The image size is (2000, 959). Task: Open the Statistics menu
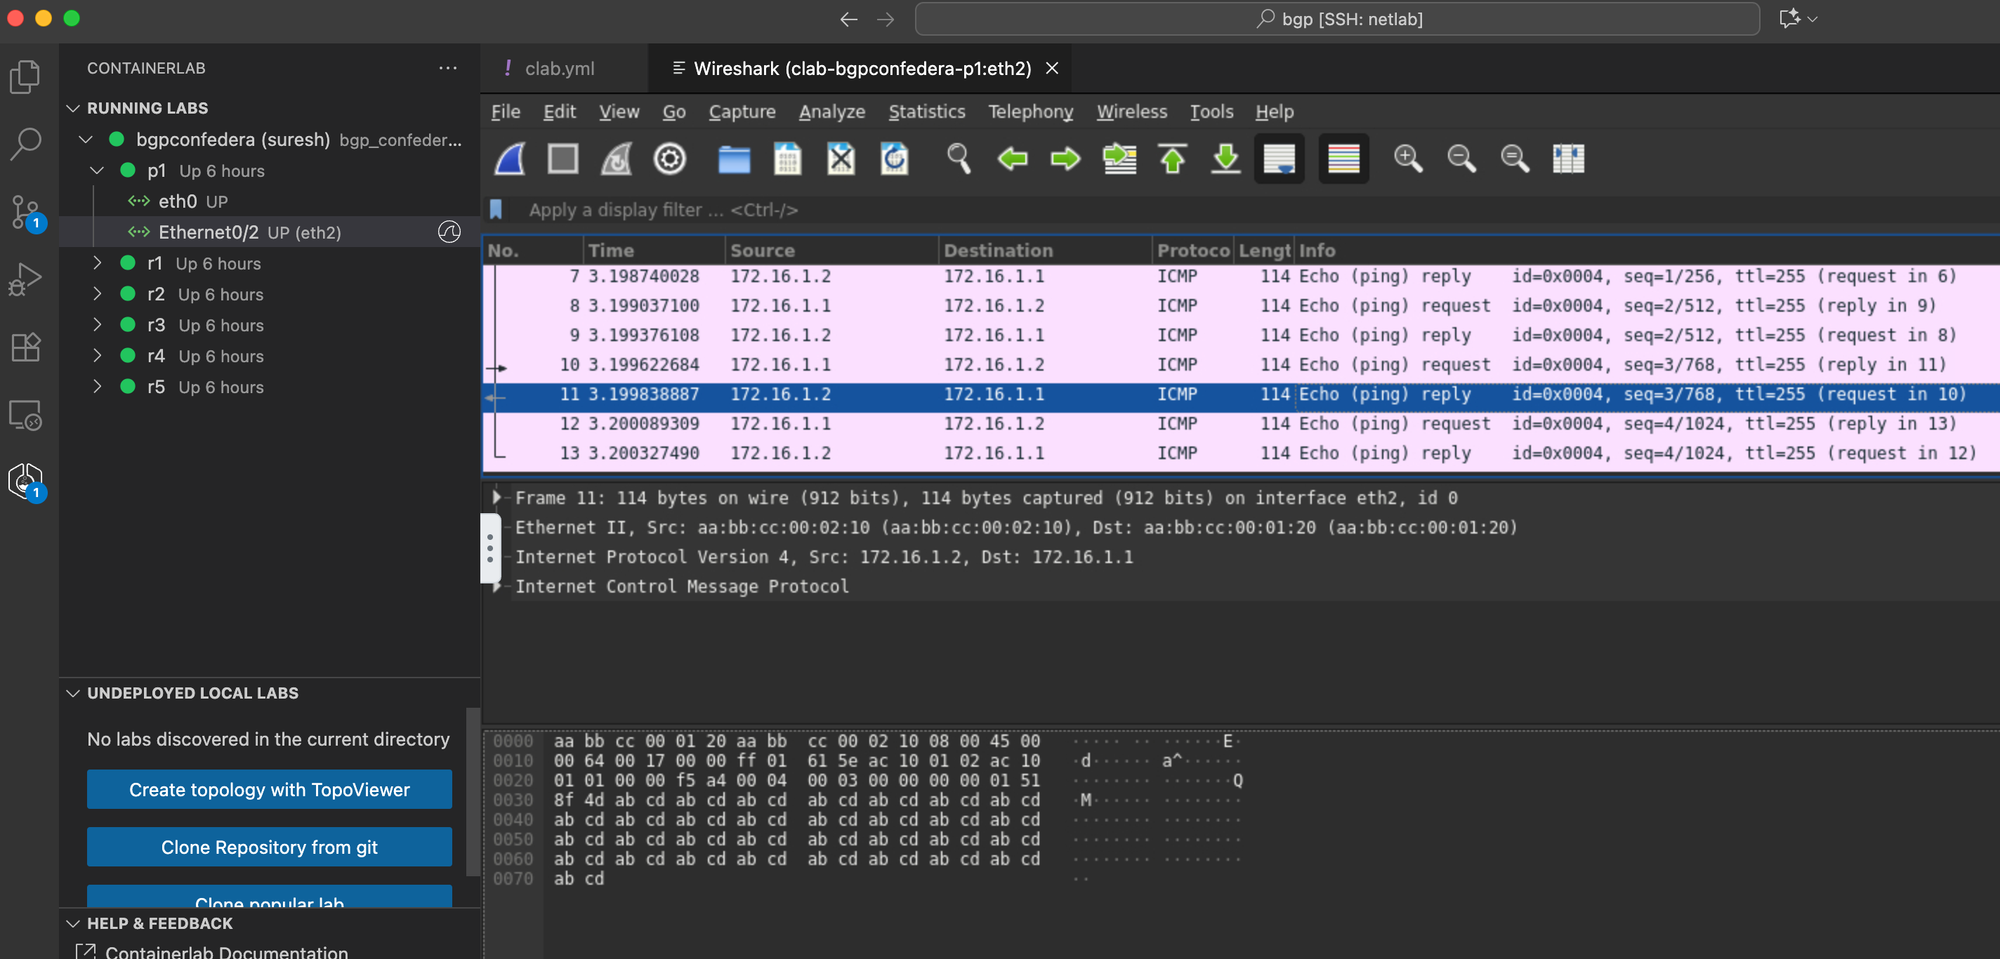pyautogui.click(x=926, y=112)
